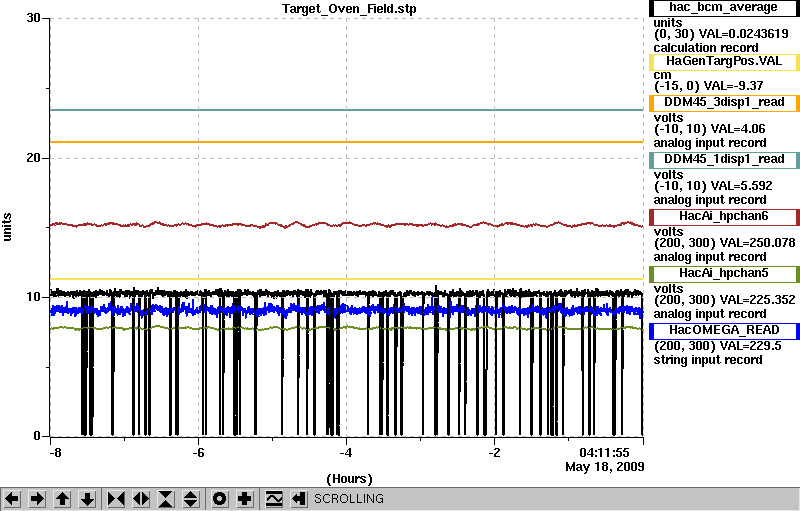Select the HacAi_hpchan5 legend entry
This screenshot has width=800, height=511.
[724, 274]
